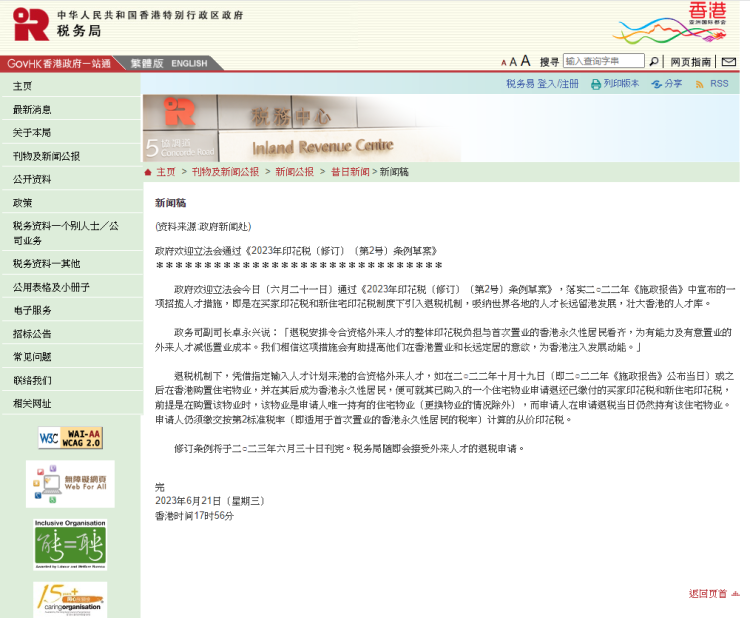
Task: Click the printer icon for print version
Action: tap(596, 84)
